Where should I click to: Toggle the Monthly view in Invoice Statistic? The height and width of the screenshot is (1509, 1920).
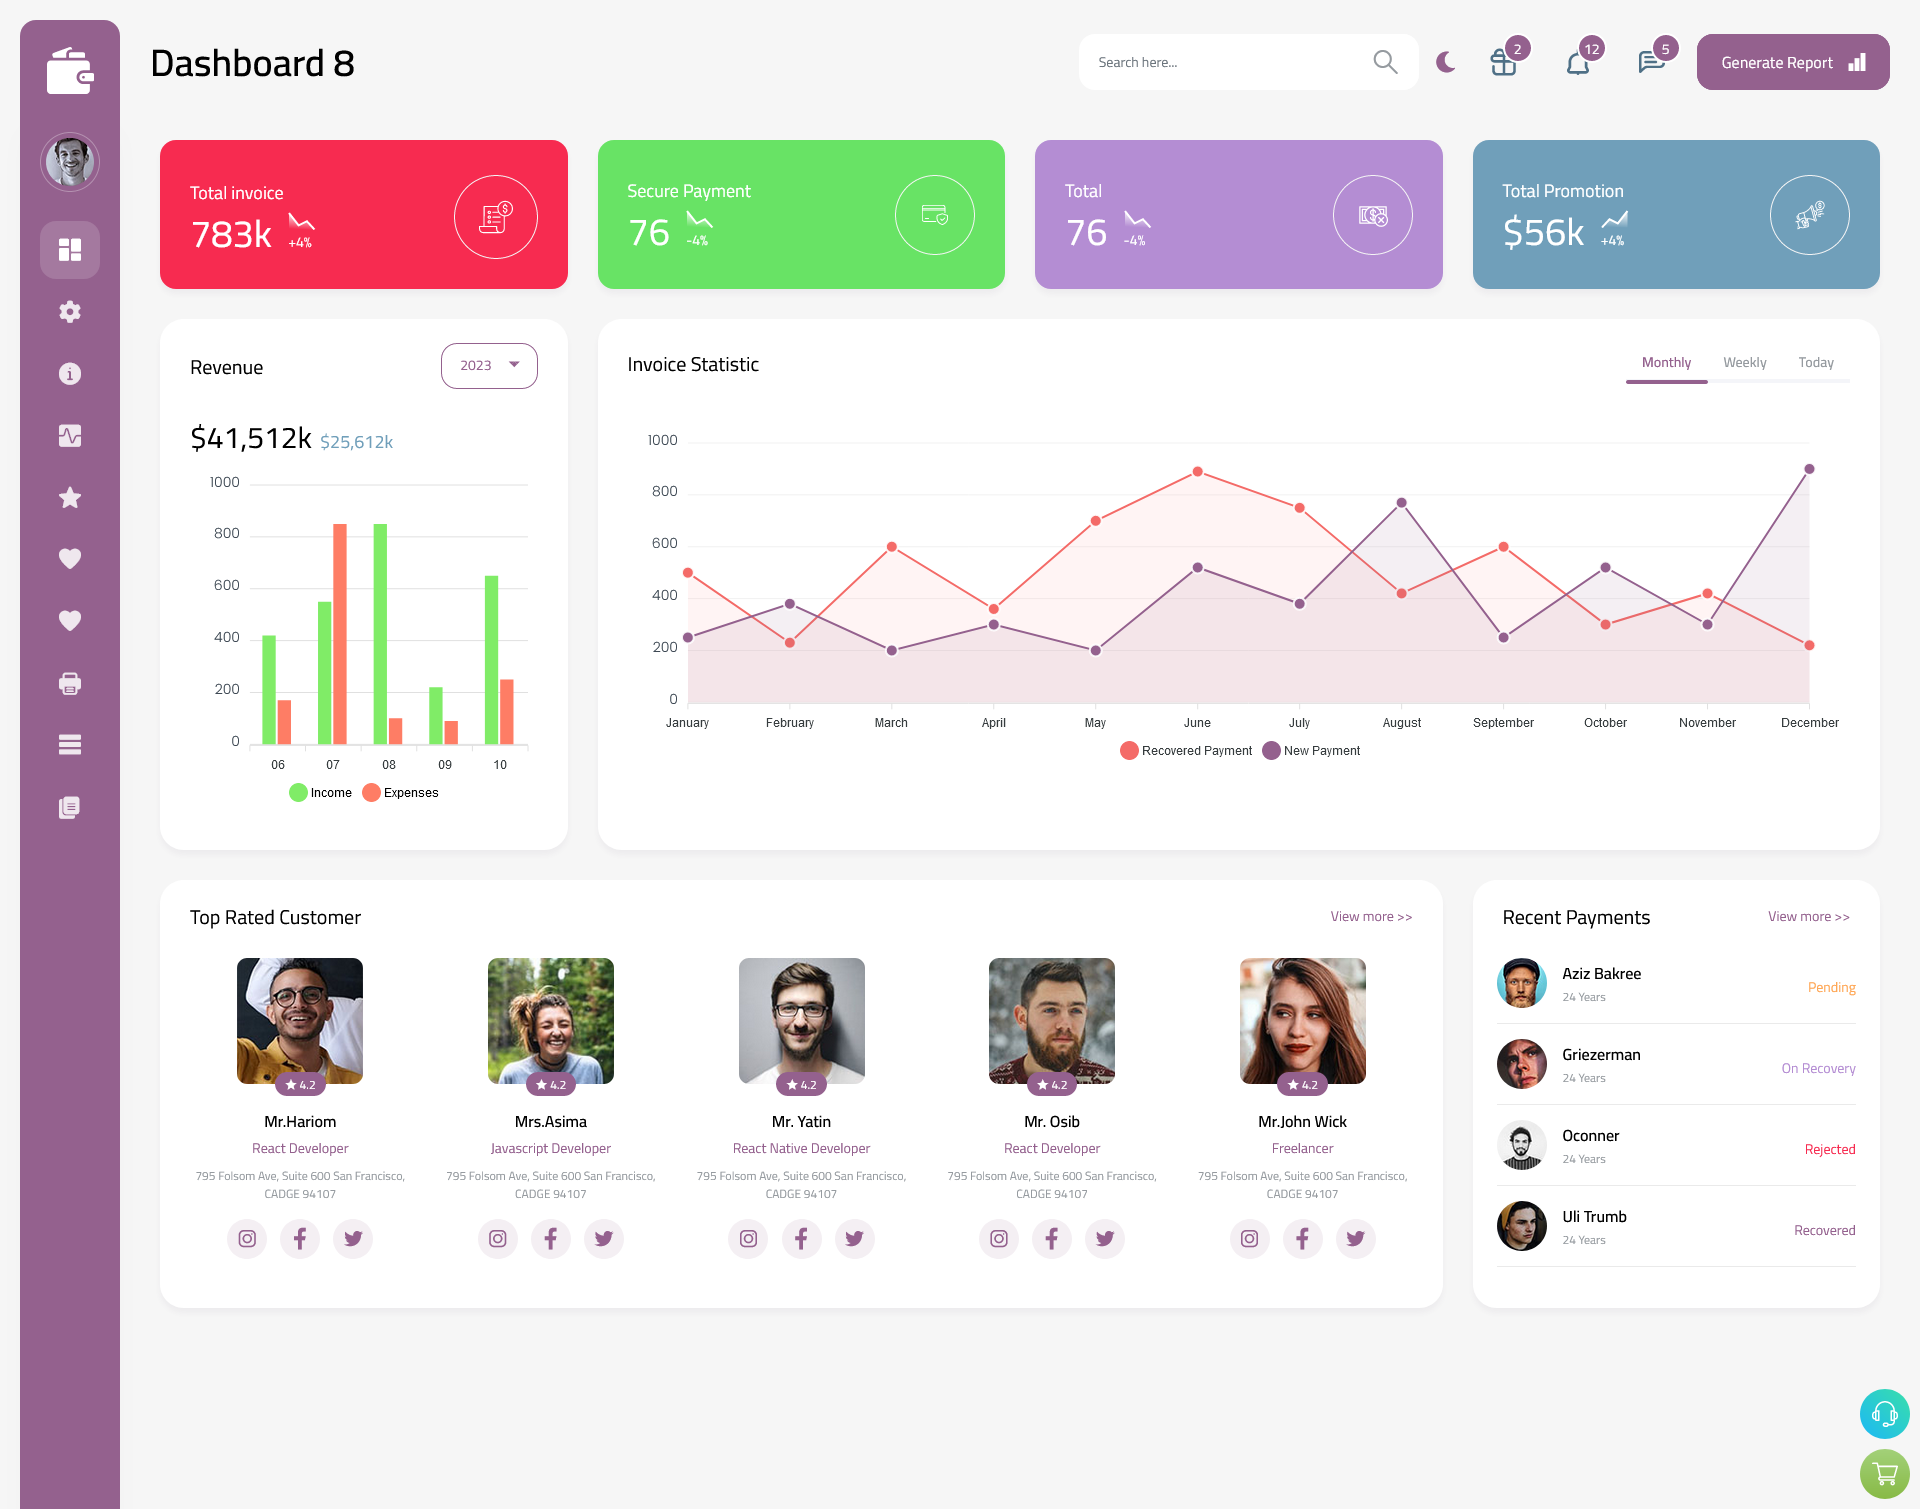coord(1666,362)
